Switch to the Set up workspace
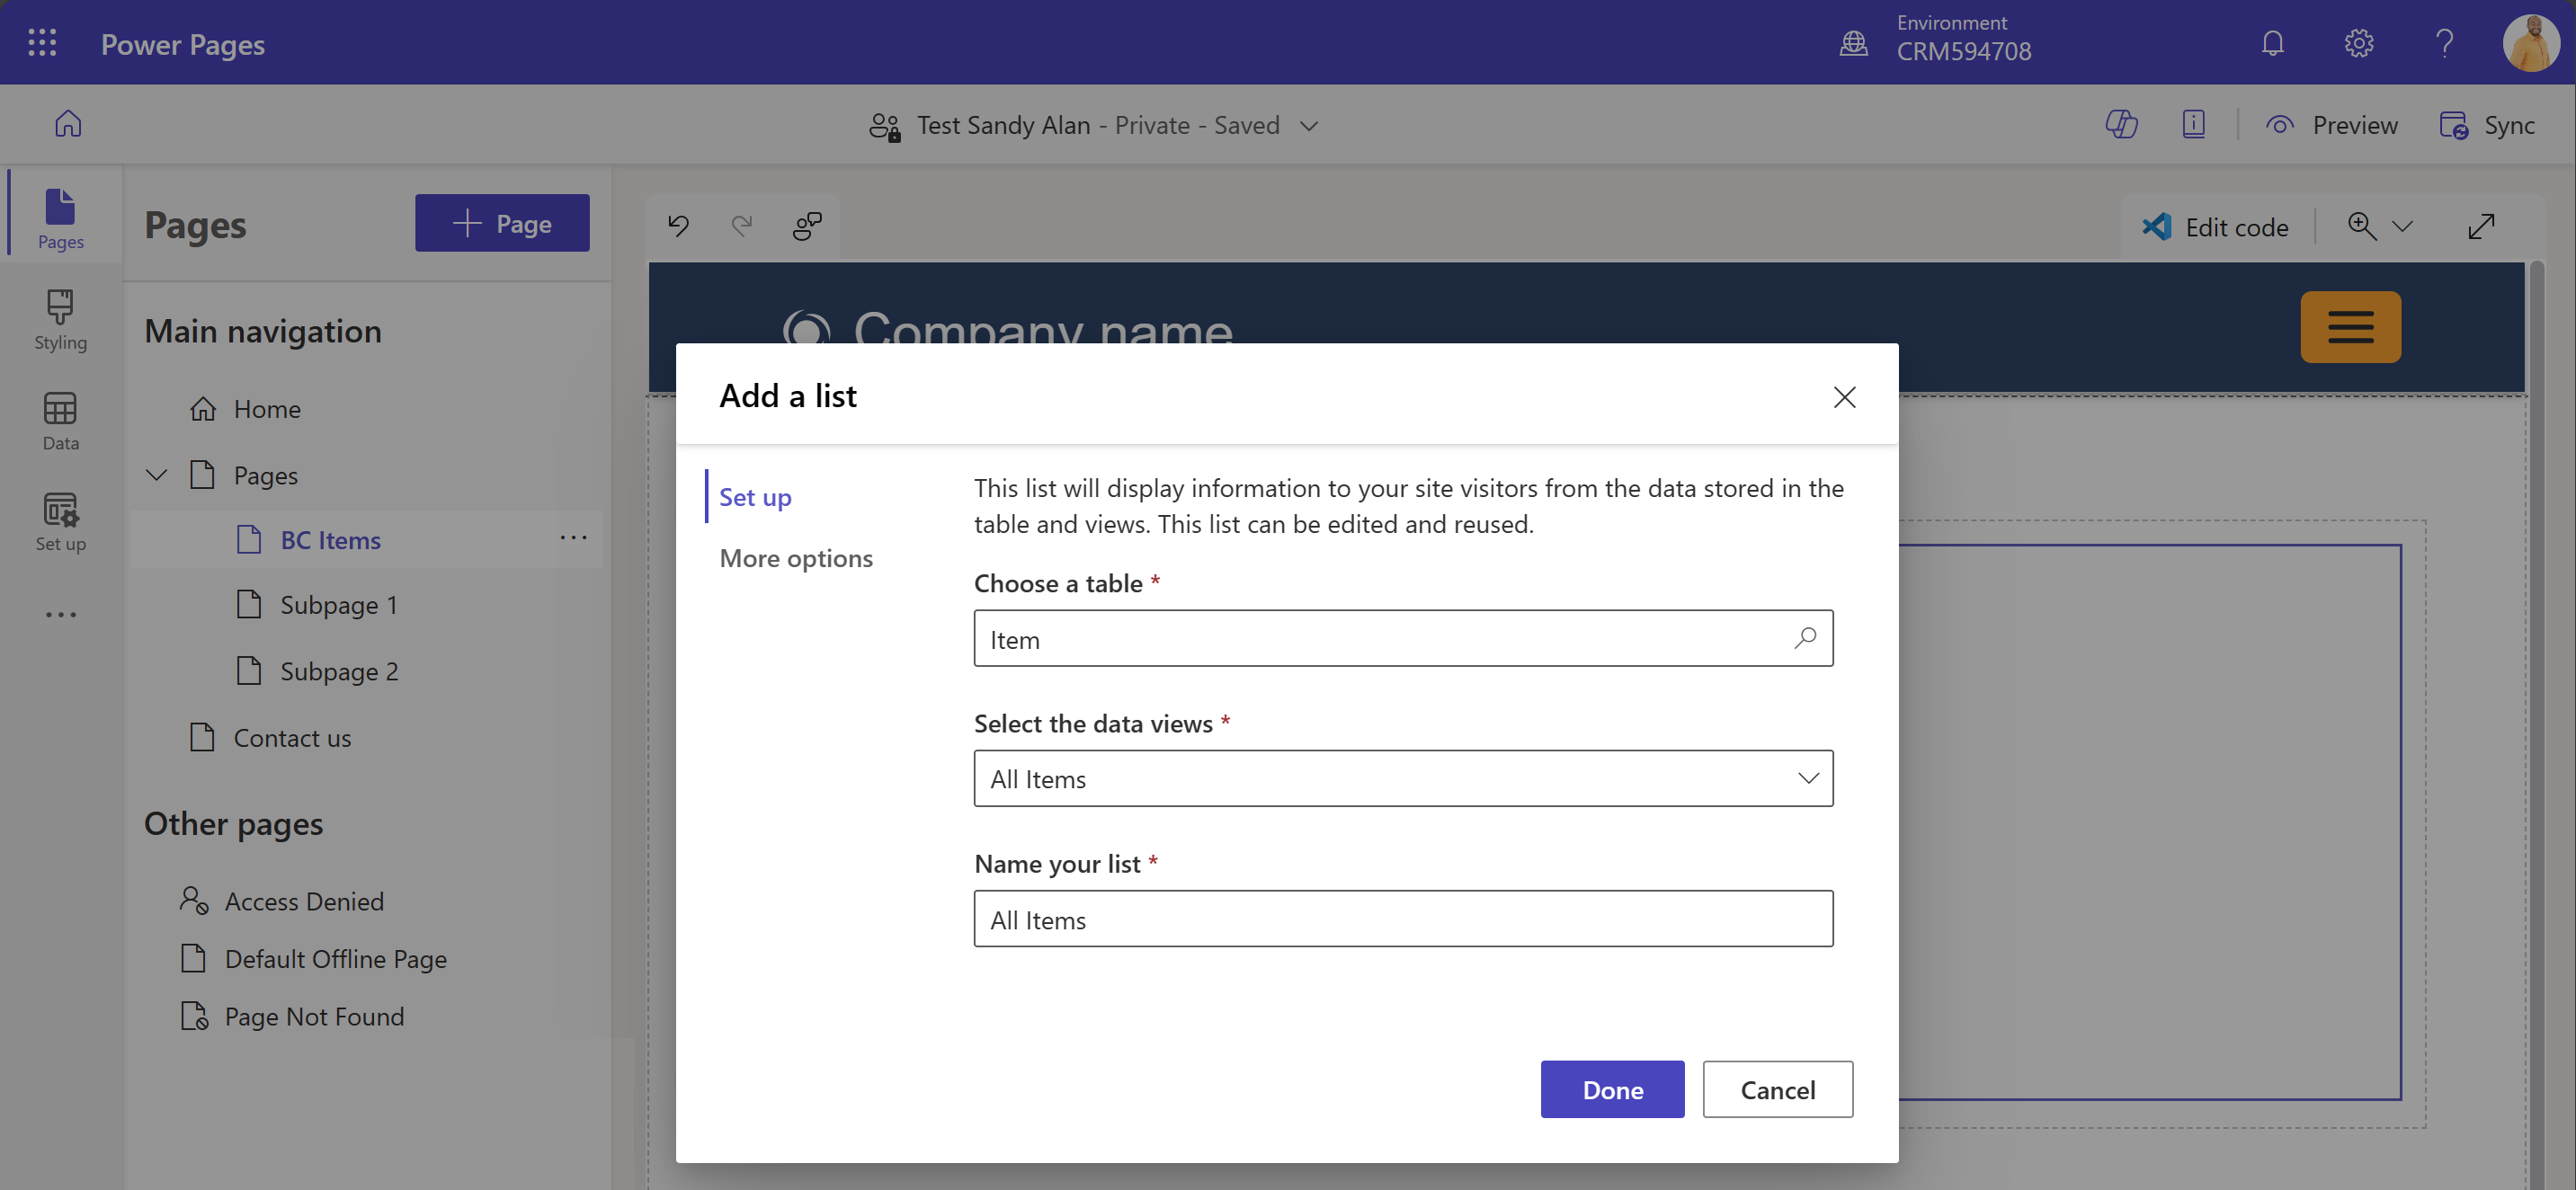The height and width of the screenshot is (1190, 2576). click(61, 521)
